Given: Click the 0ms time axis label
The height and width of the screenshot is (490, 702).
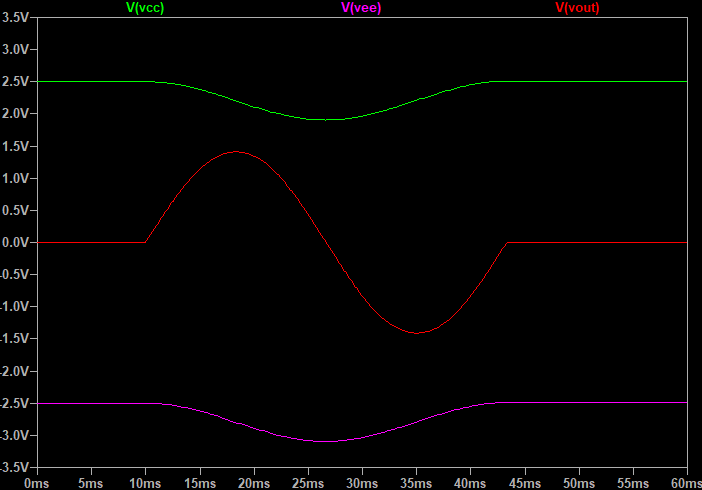Looking at the screenshot, I should [x=37, y=482].
